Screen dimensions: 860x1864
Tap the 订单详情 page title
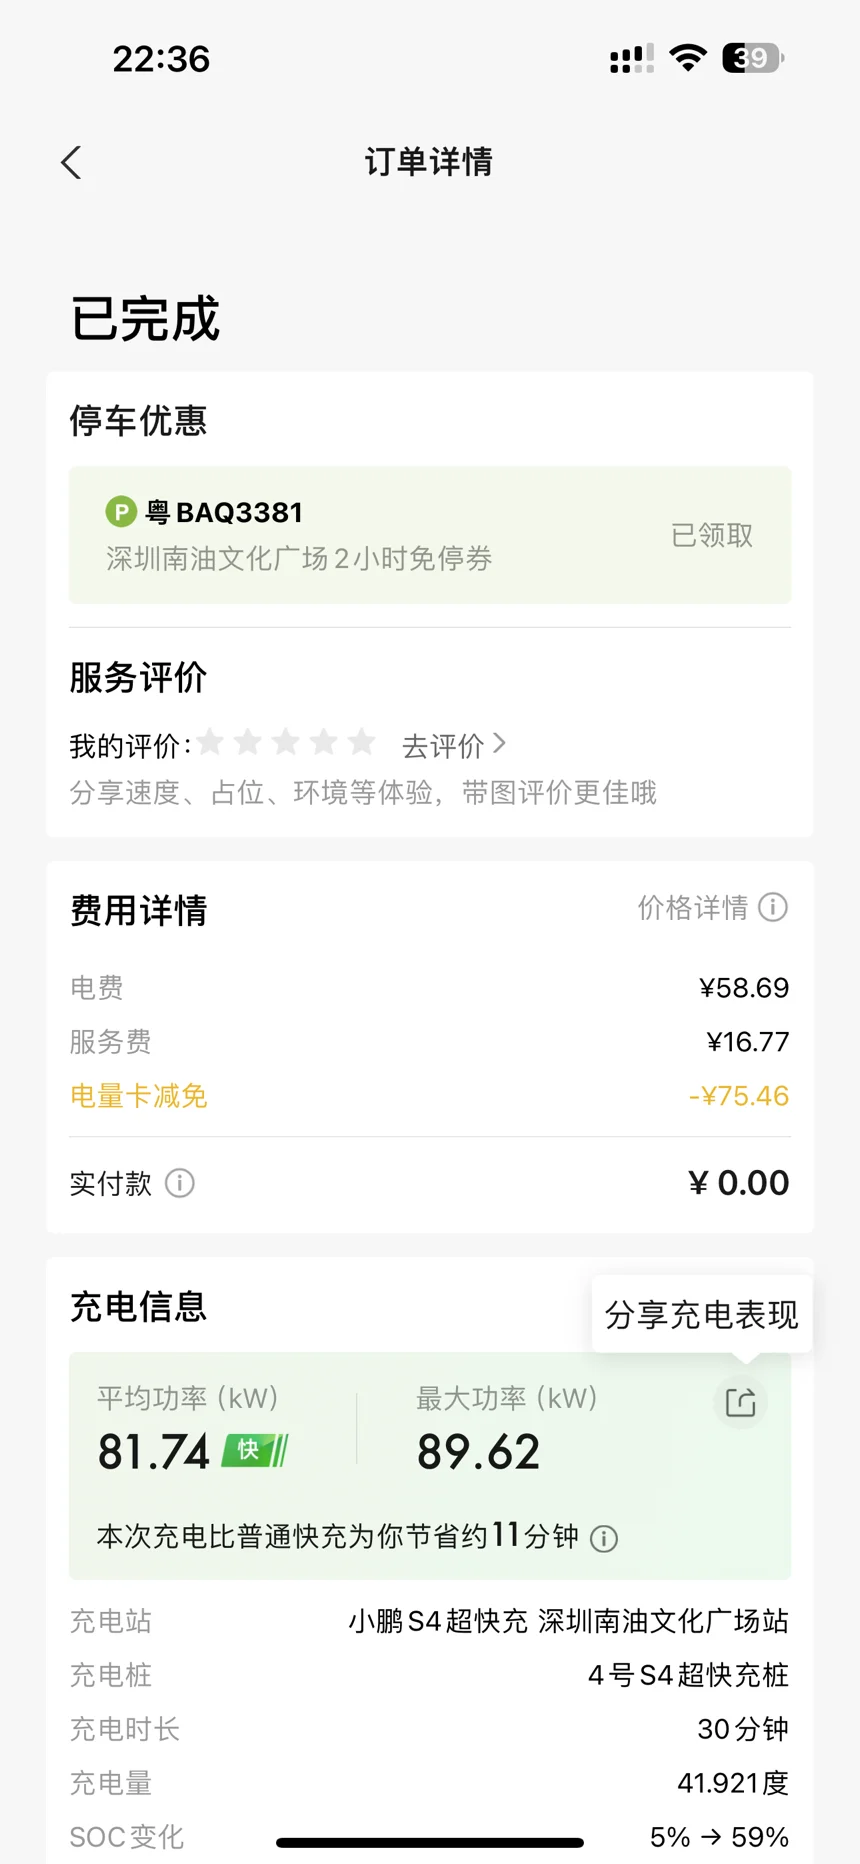pyautogui.click(x=429, y=162)
